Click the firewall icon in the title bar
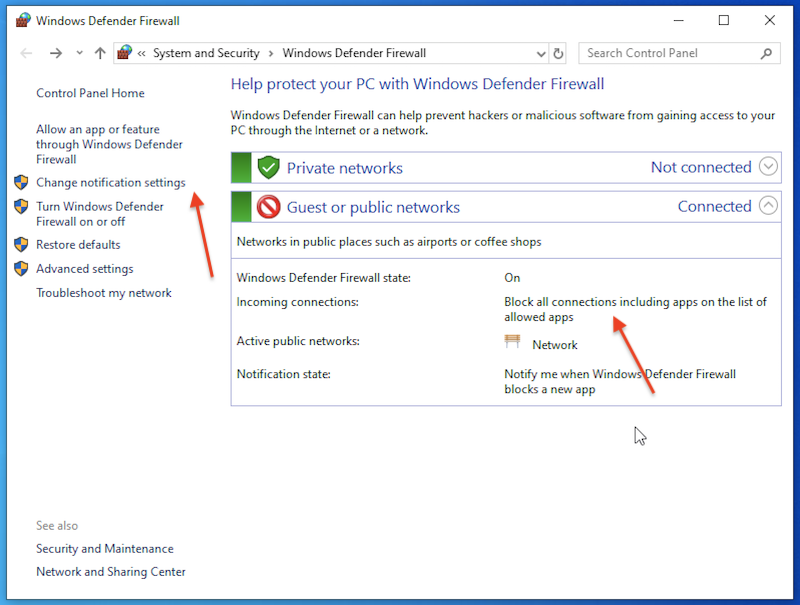 23,20
